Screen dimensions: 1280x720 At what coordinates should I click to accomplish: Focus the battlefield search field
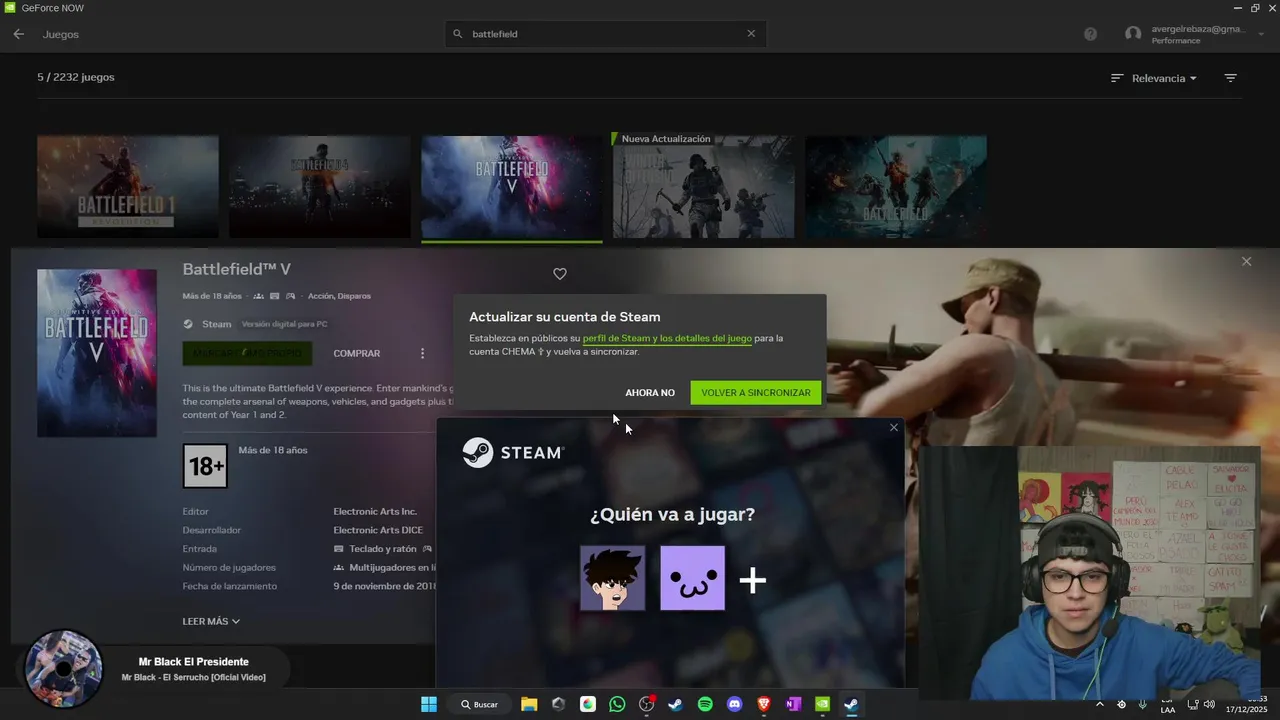click(x=606, y=33)
